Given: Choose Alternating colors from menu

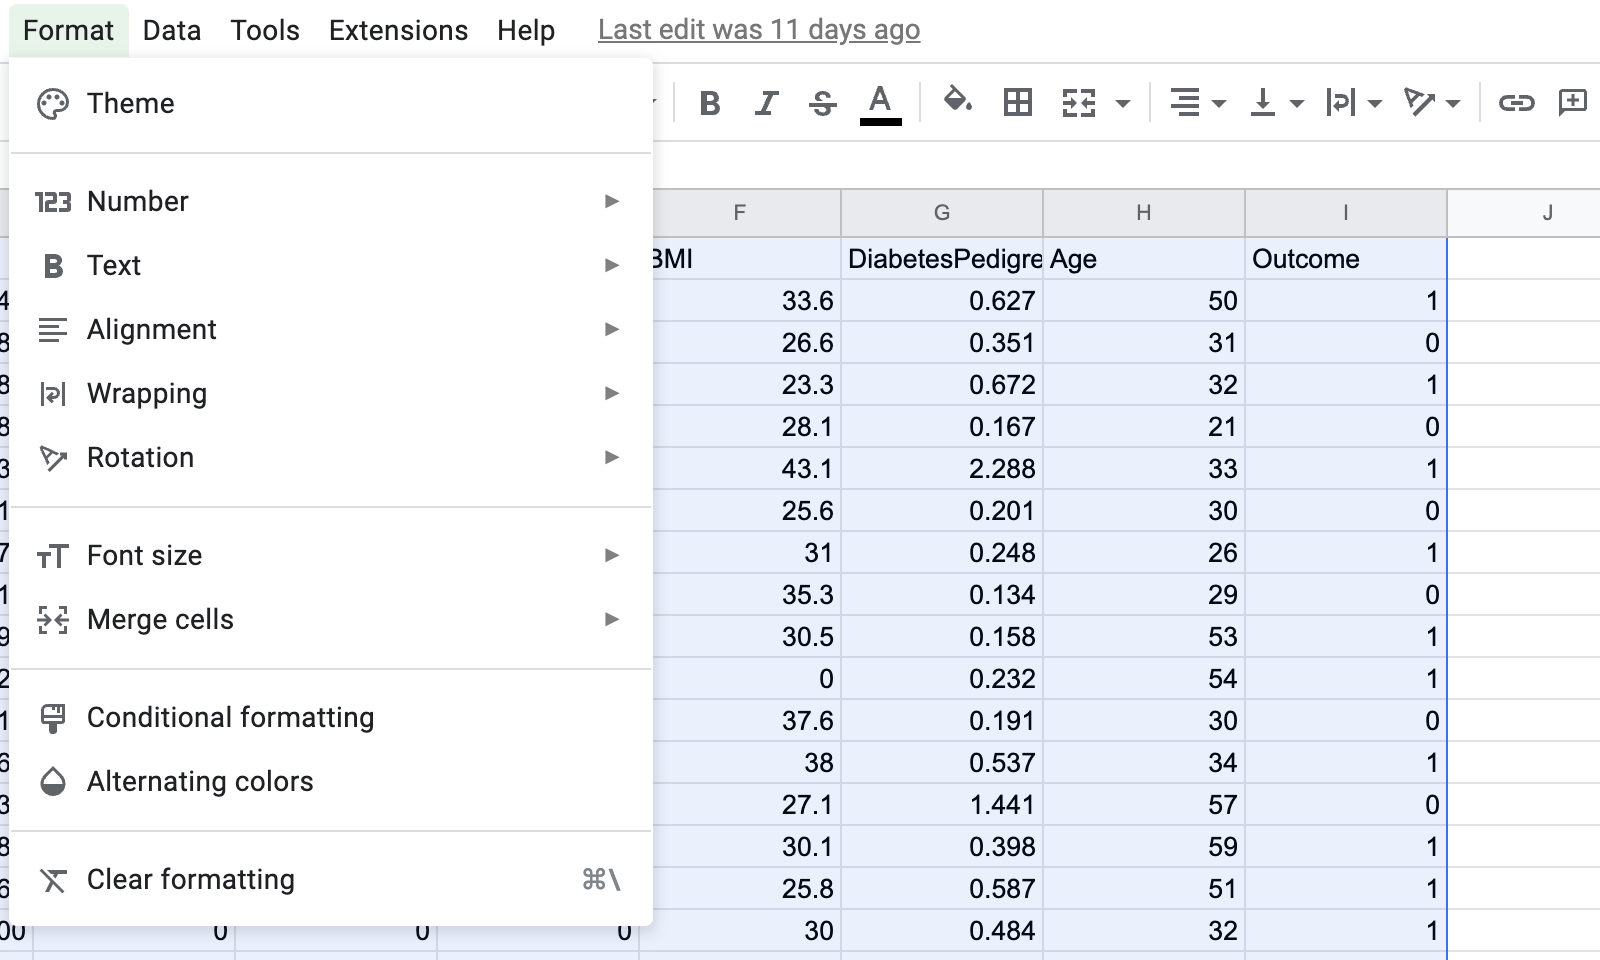Looking at the screenshot, I should click(200, 782).
